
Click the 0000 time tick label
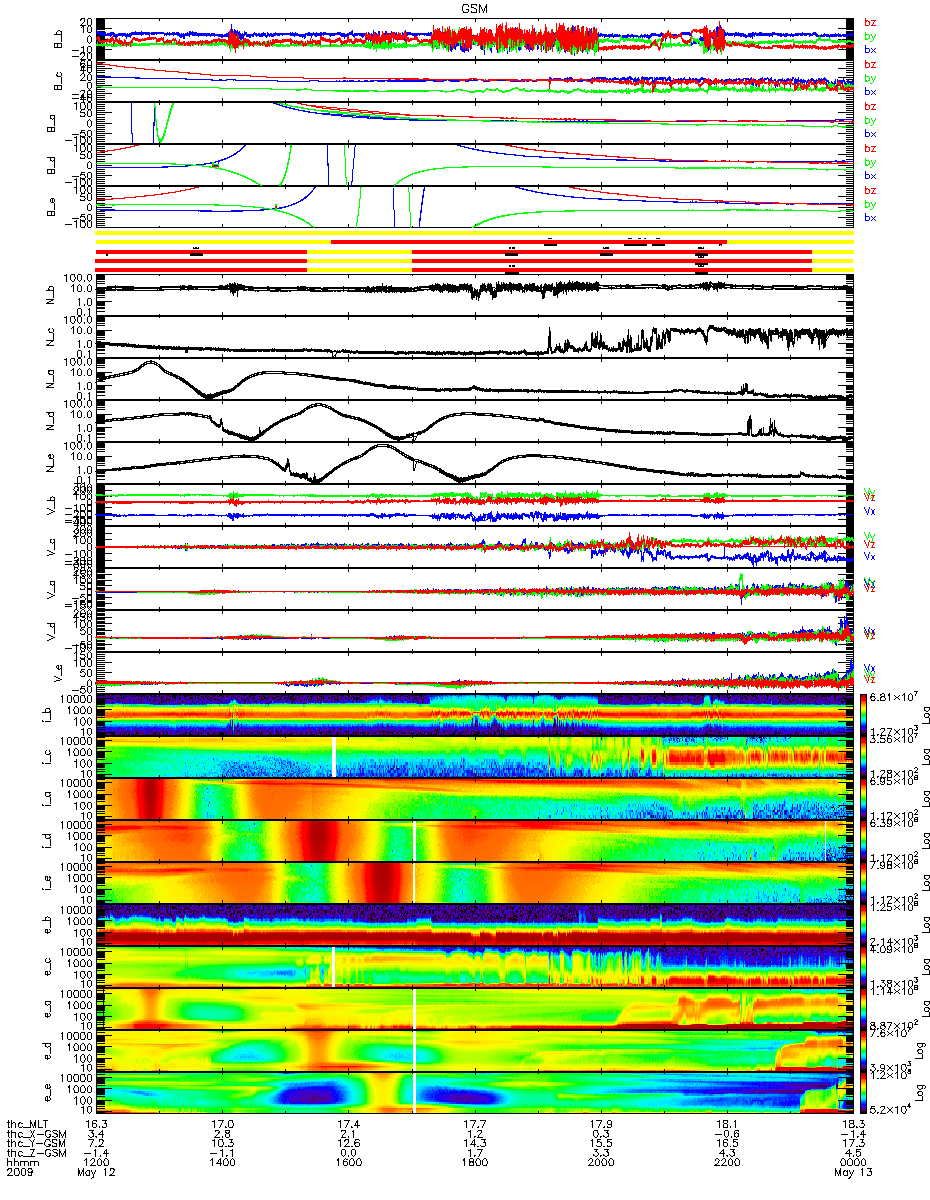(x=853, y=1162)
